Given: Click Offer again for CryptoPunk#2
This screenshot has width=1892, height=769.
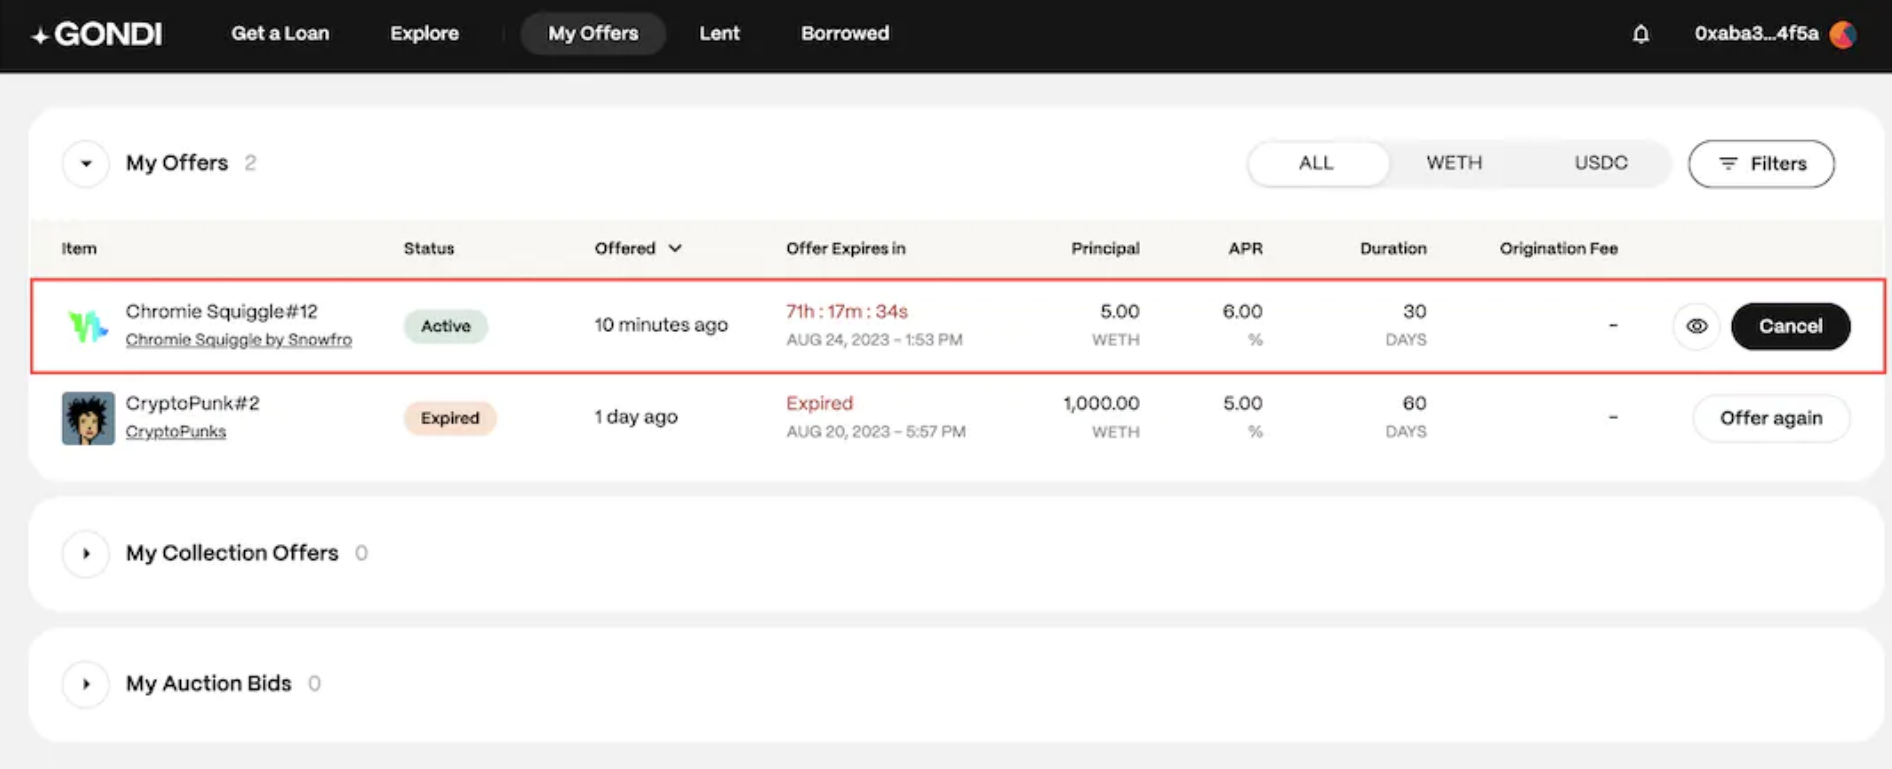Looking at the screenshot, I should click(x=1771, y=418).
